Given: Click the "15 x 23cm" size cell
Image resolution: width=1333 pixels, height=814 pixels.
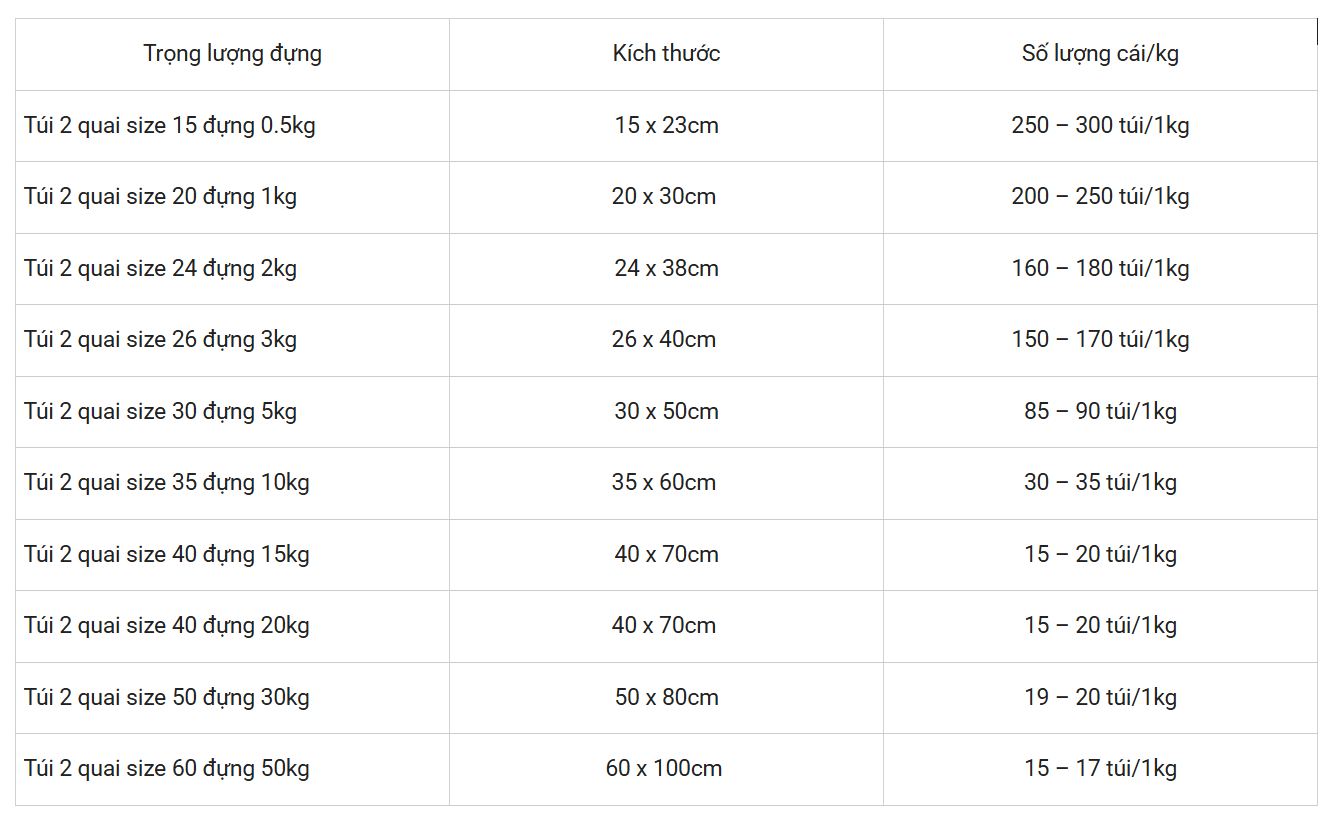Looking at the screenshot, I should click(x=666, y=126).
